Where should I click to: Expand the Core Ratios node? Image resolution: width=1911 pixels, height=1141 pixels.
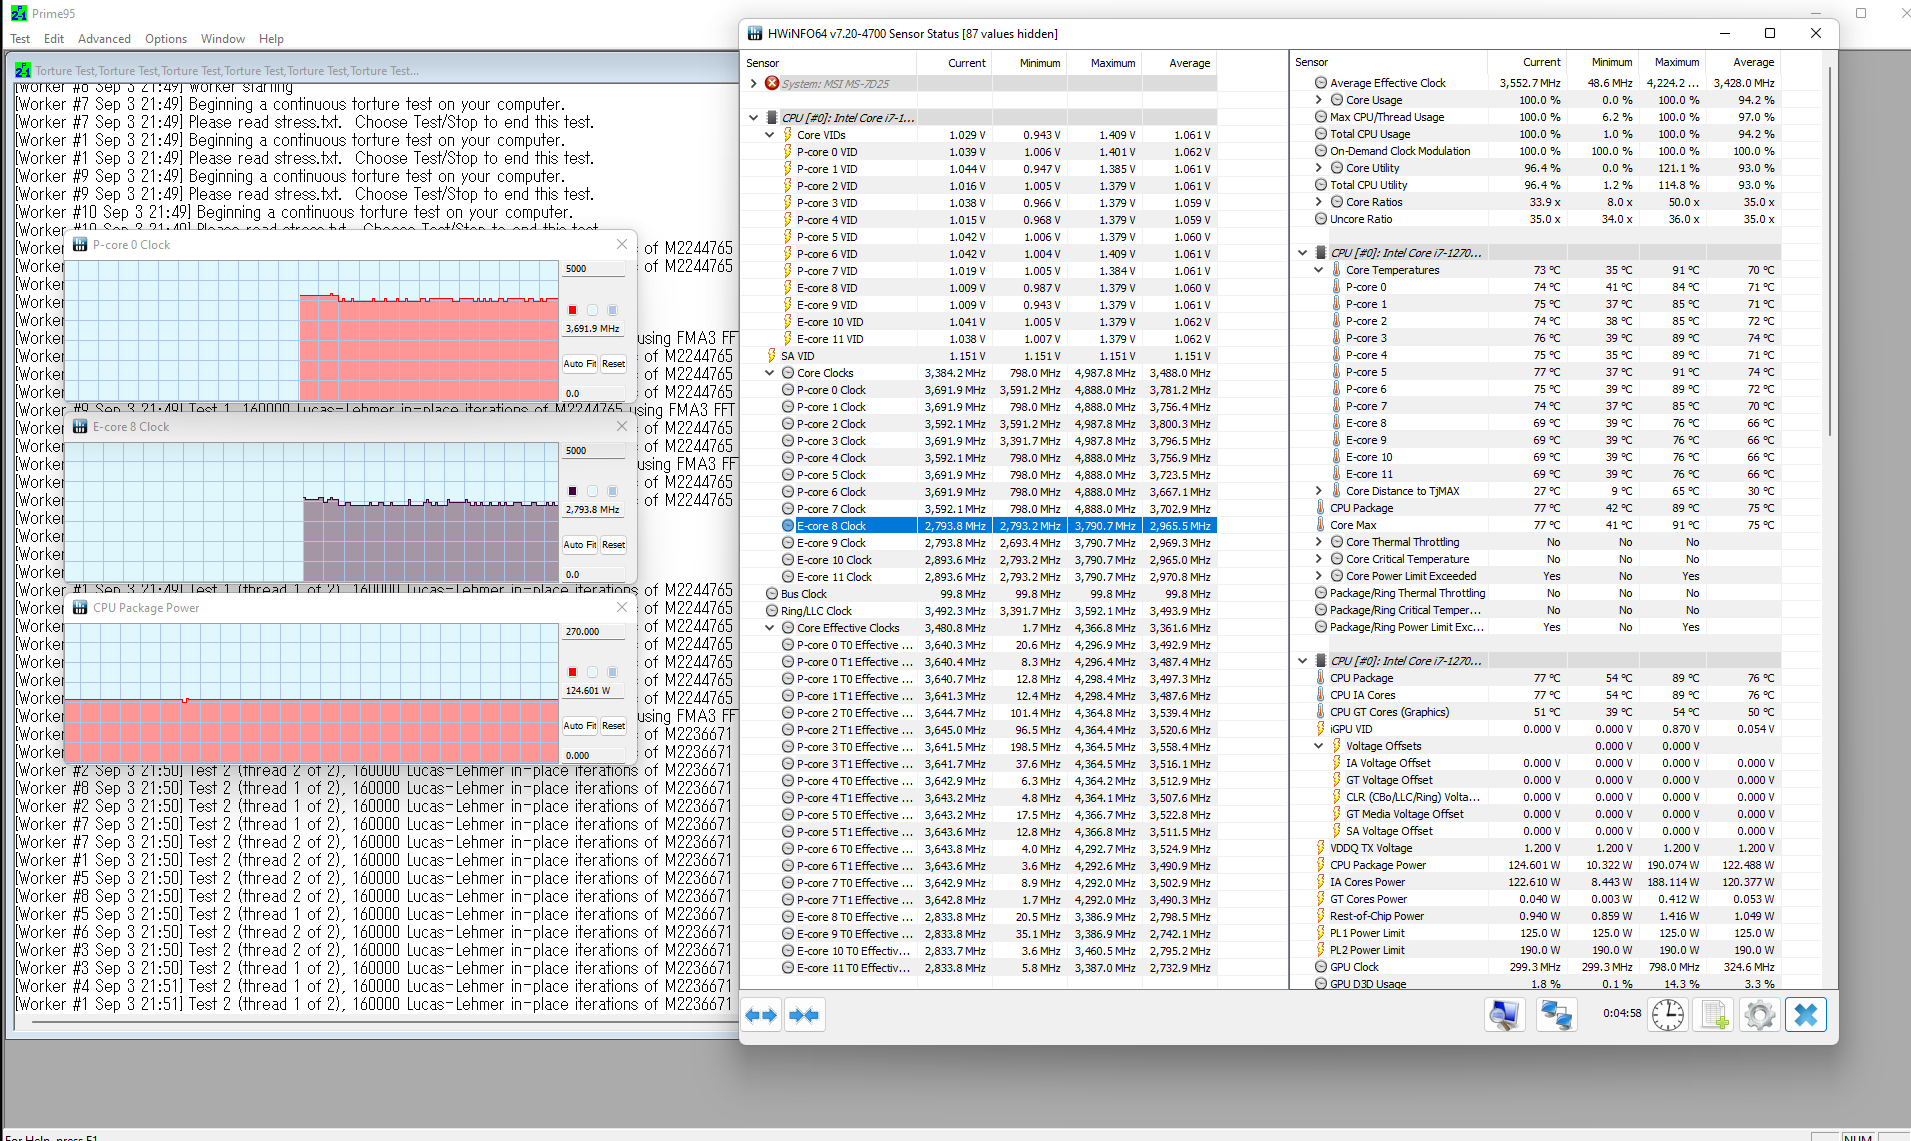pyautogui.click(x=1319, y=202)
